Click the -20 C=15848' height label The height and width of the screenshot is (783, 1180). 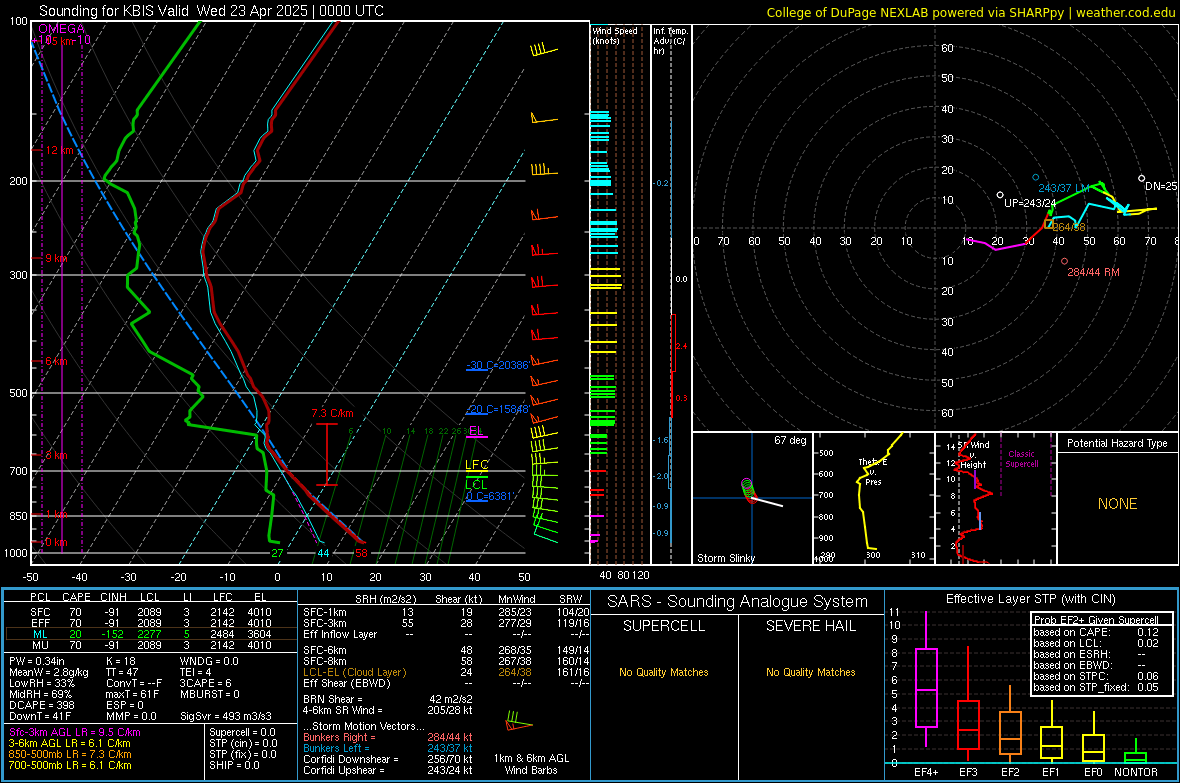(x=498, y=410)
